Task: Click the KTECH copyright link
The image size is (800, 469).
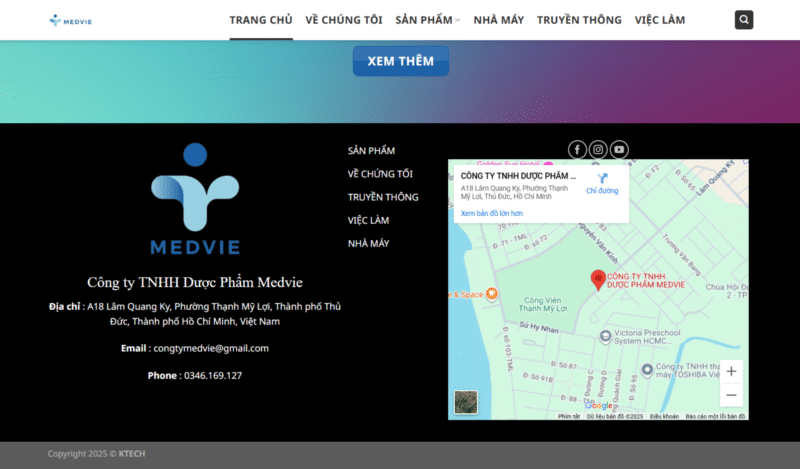Action: pyautogui.click(x=132, y=454)
